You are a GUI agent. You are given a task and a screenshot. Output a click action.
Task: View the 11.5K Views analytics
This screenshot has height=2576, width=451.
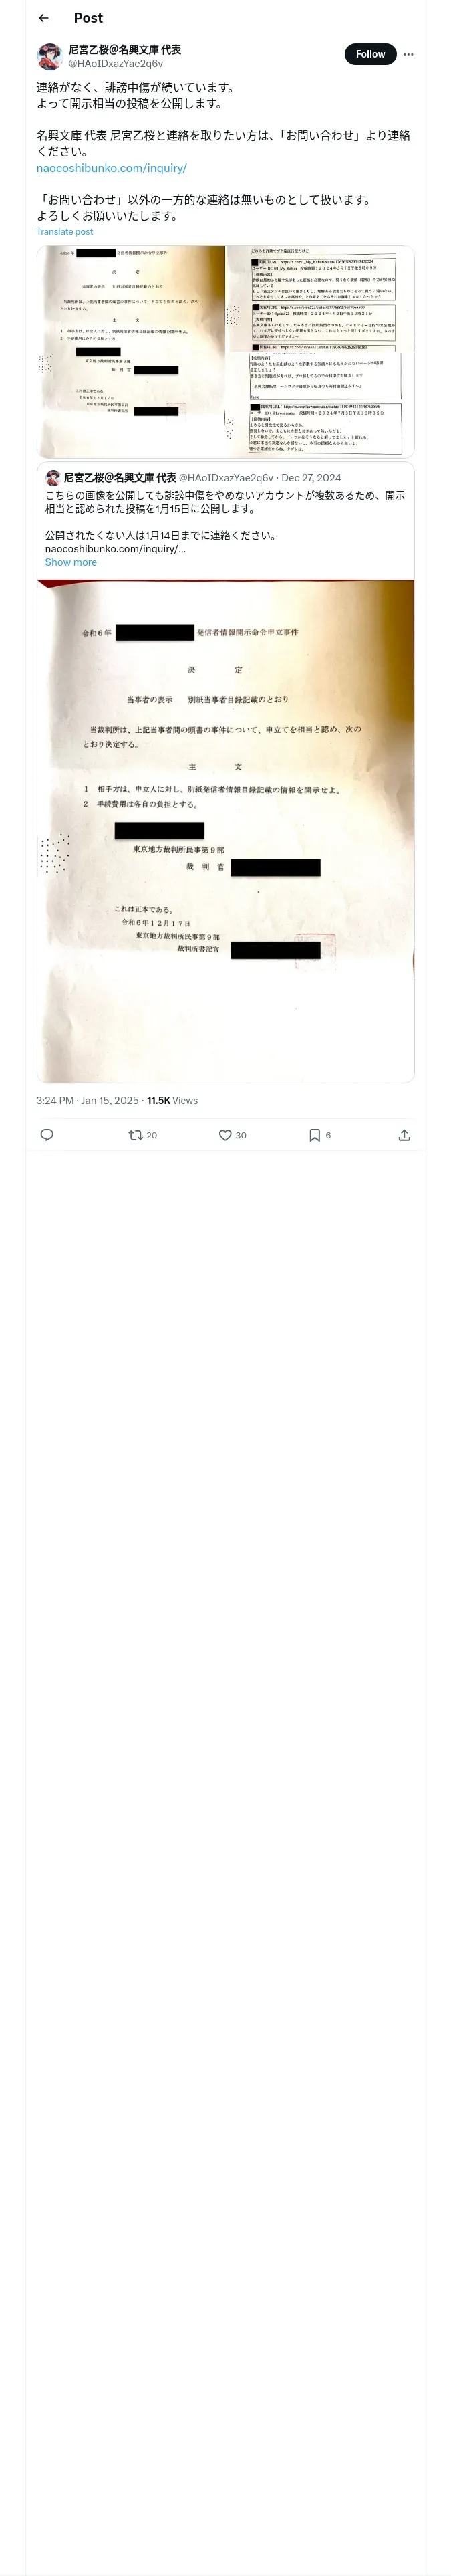tap(172, 1100)
